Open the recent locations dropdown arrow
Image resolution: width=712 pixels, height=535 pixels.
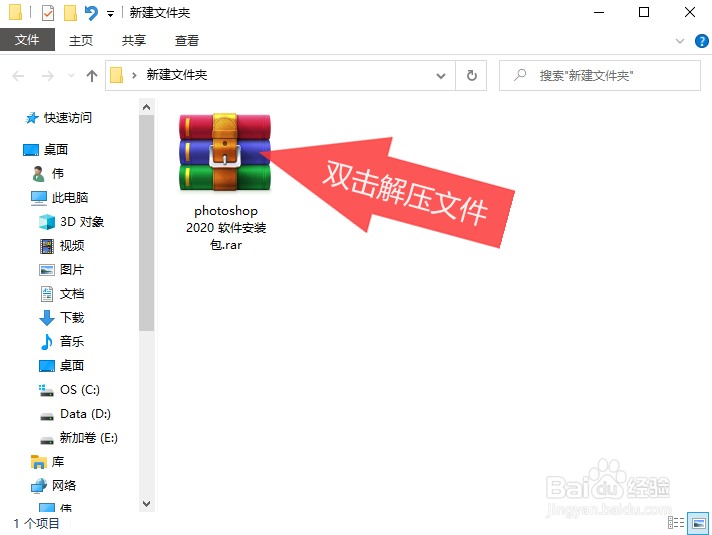[x=71, y=75]
